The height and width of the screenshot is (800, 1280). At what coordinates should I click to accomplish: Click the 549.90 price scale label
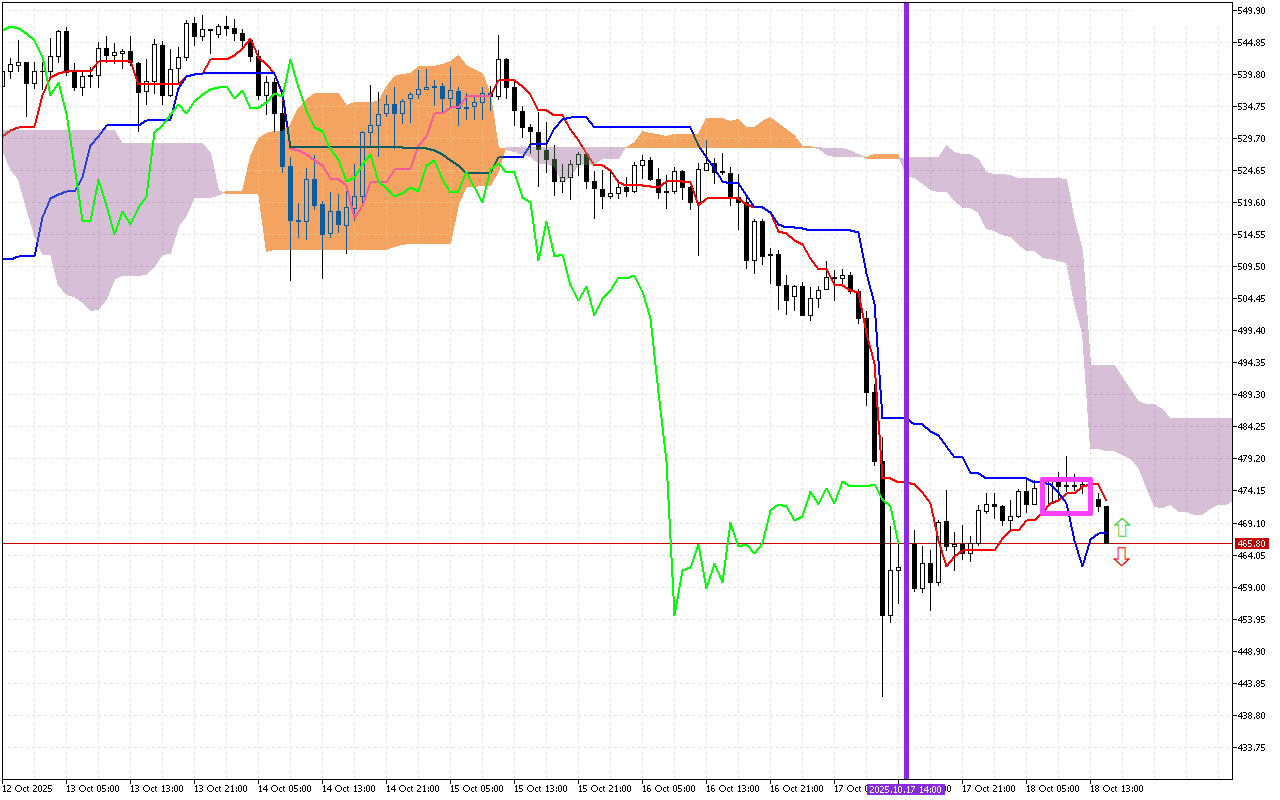pos(1252,10)
